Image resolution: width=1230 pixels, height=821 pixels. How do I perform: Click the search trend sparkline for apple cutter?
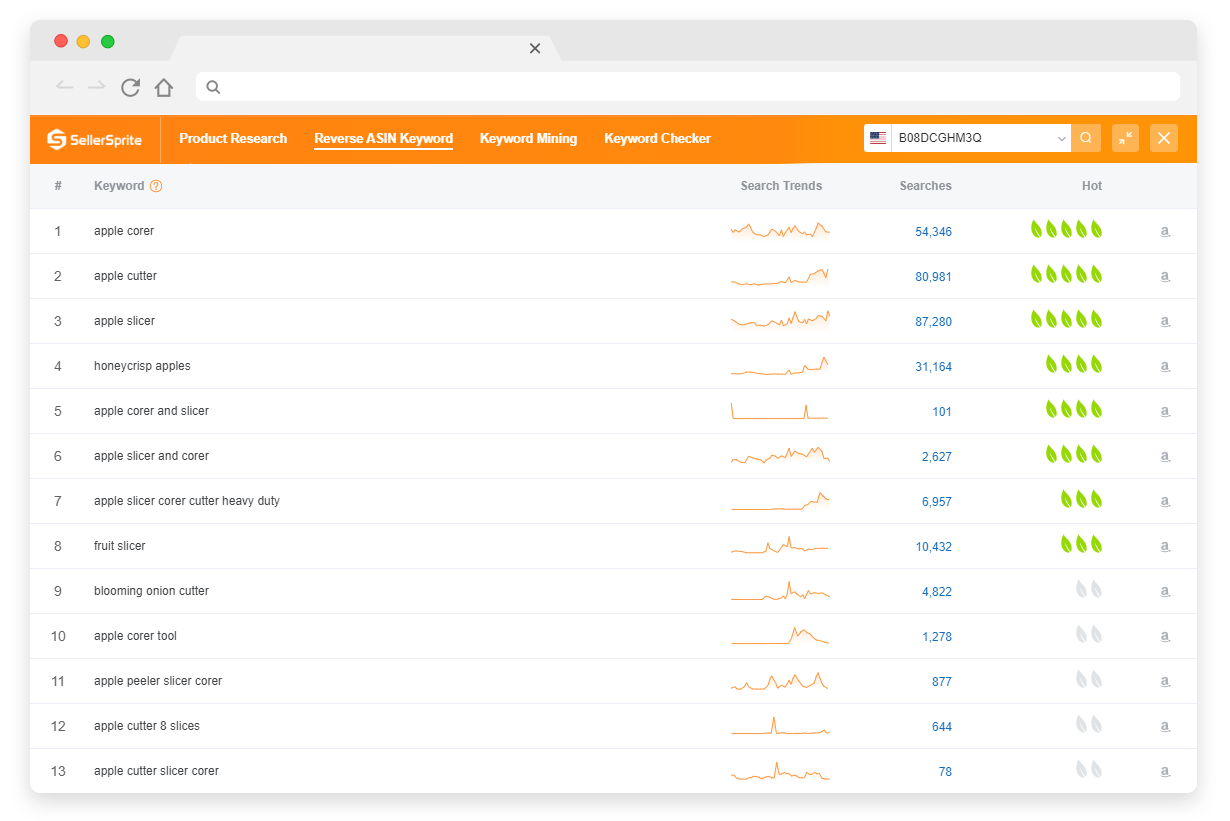pyautogui.click(x=781, y=275)
